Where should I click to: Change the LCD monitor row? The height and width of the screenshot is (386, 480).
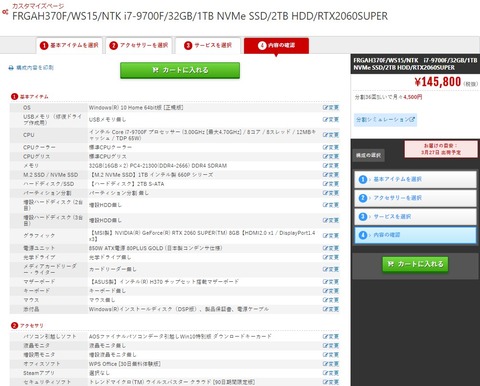pyautogui.click(x=331, y=345)
